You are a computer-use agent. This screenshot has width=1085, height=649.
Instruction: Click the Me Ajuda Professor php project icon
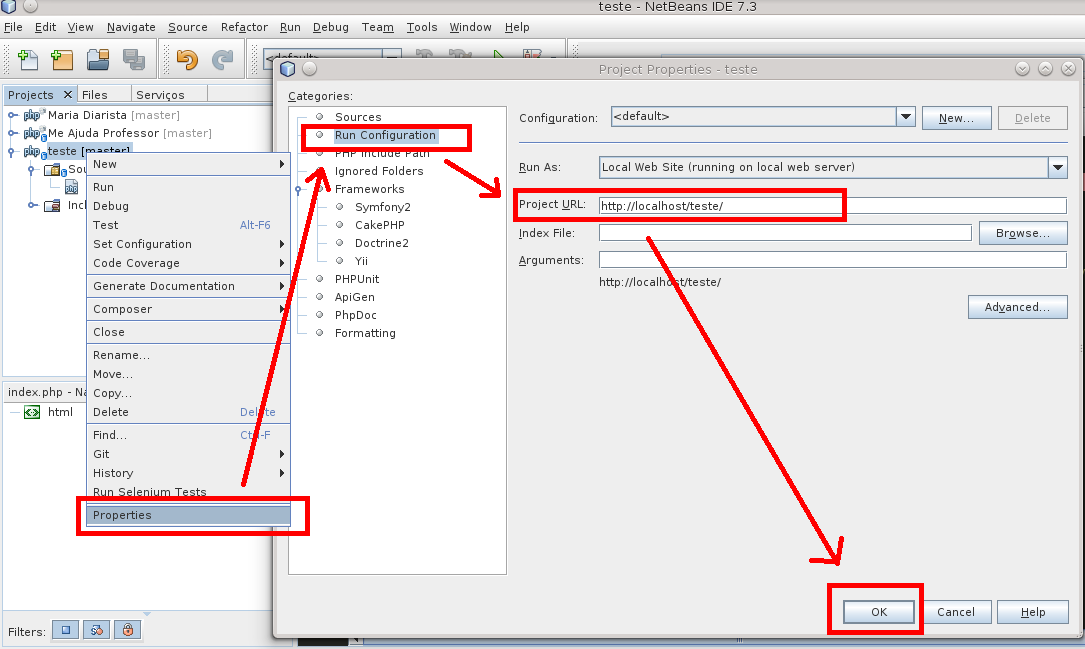(35, 133)
